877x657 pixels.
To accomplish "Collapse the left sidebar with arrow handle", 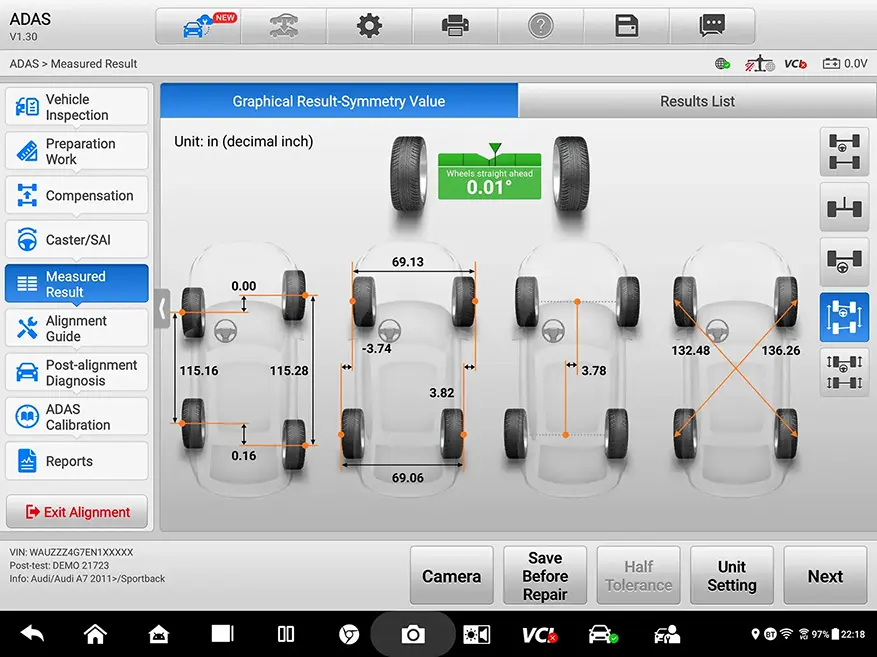I will pyautogui.click(x=162, y=309).
